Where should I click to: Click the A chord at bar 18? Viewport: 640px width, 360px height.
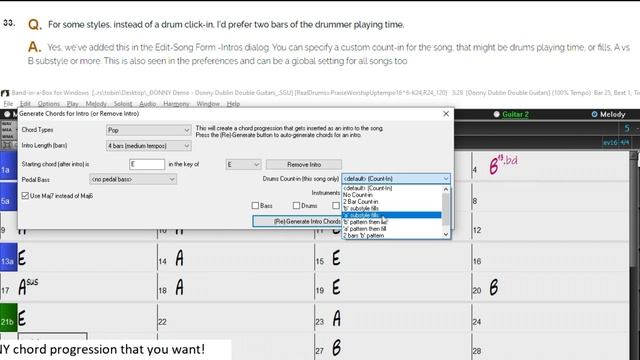[x=179, y=287]
